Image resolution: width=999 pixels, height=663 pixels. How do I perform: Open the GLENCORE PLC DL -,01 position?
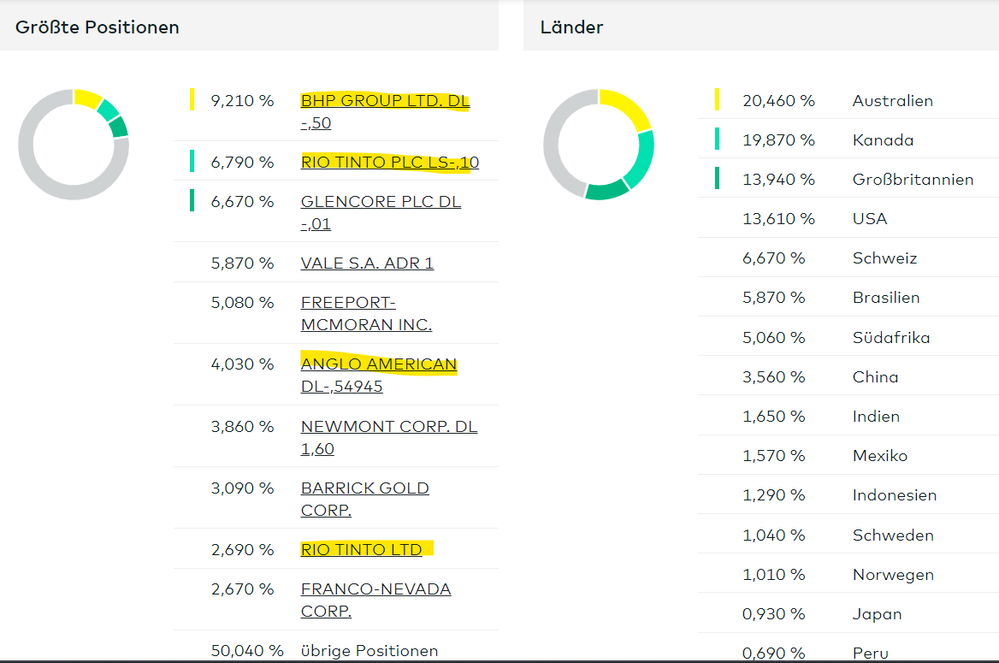380,202
